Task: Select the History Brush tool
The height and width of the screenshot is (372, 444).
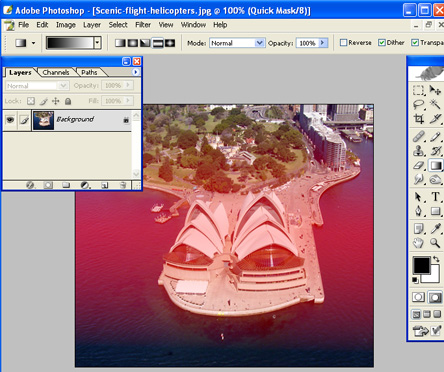Action: (435, 151)
